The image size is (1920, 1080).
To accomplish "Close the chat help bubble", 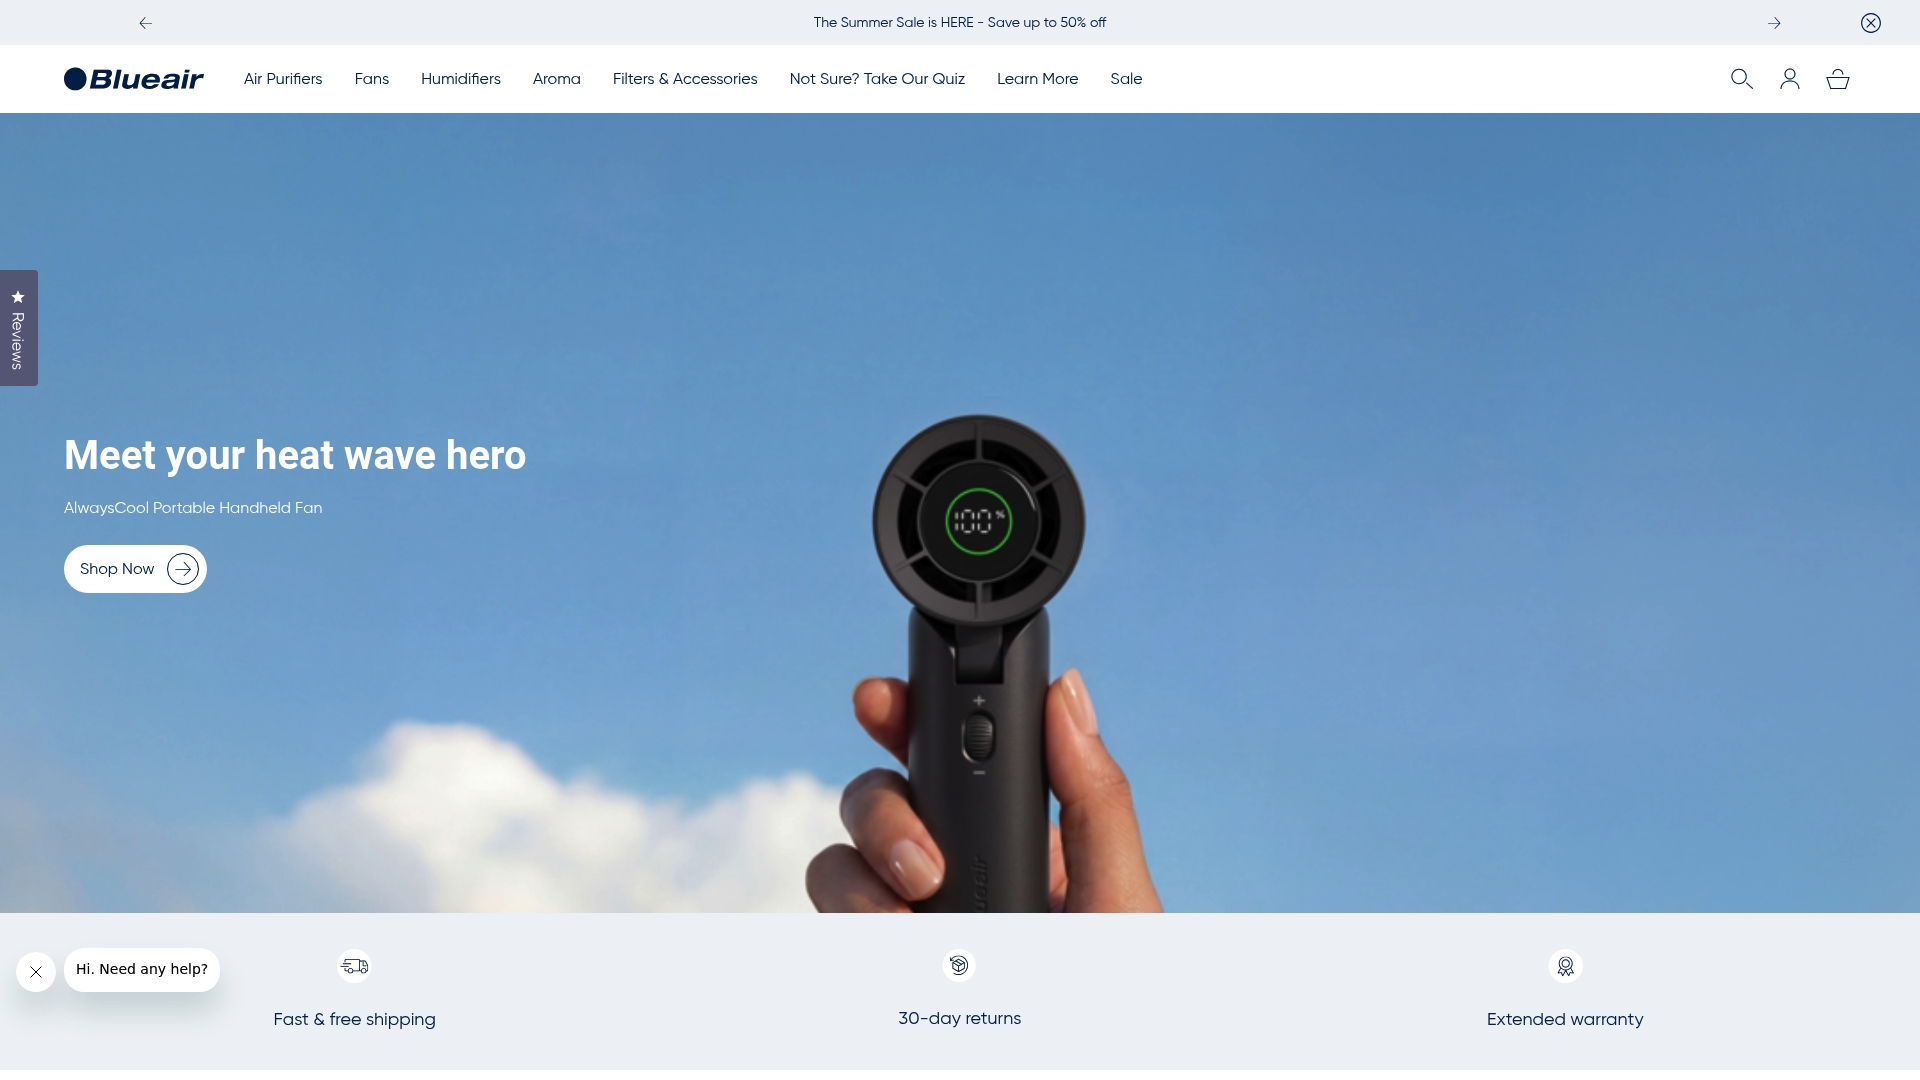I will [36, 972].
